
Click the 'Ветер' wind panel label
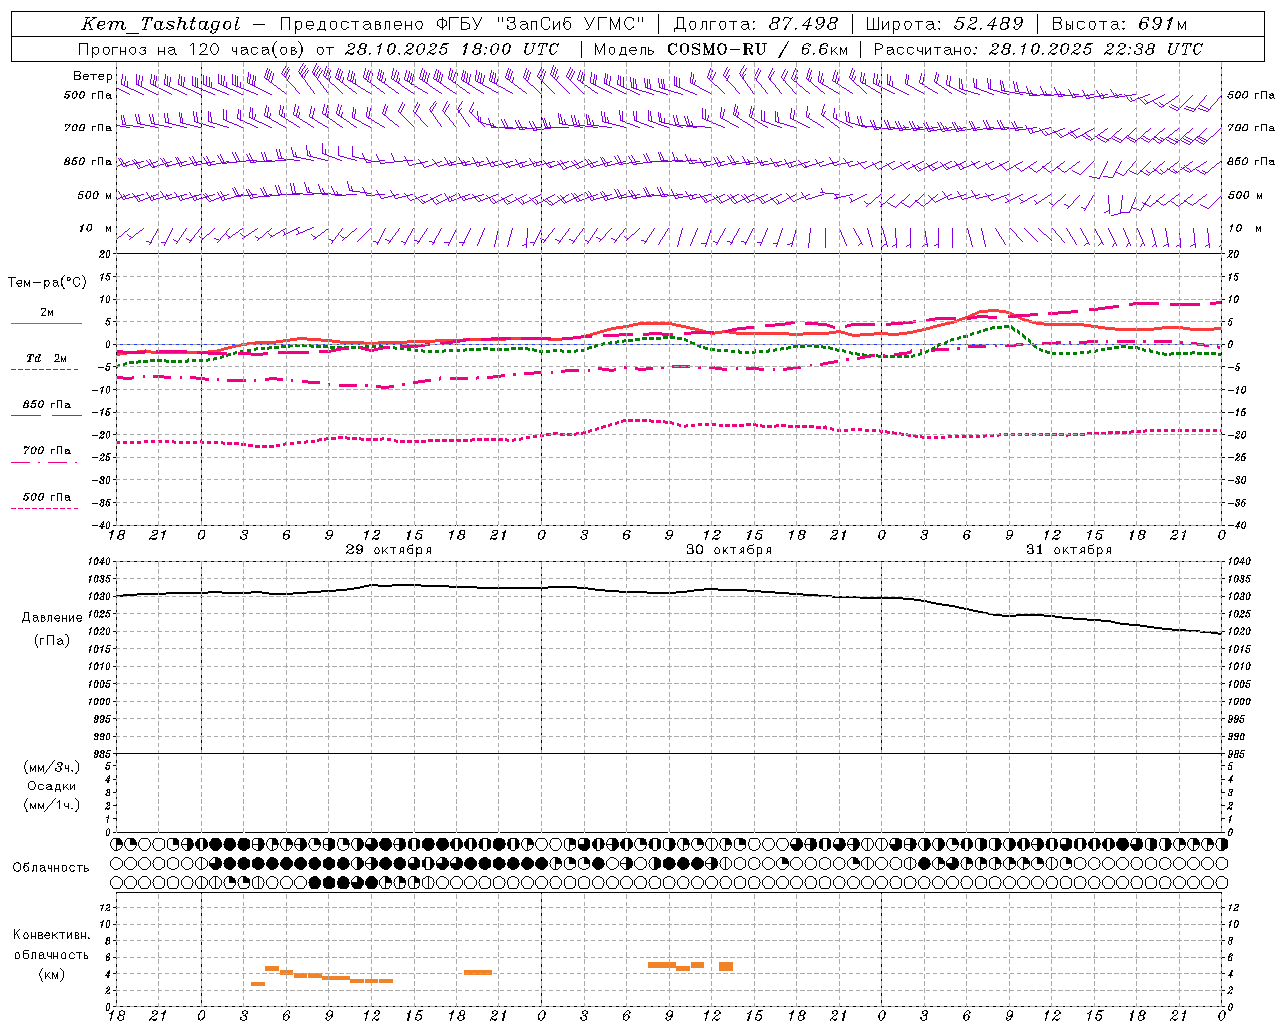(x=92, y=76)
